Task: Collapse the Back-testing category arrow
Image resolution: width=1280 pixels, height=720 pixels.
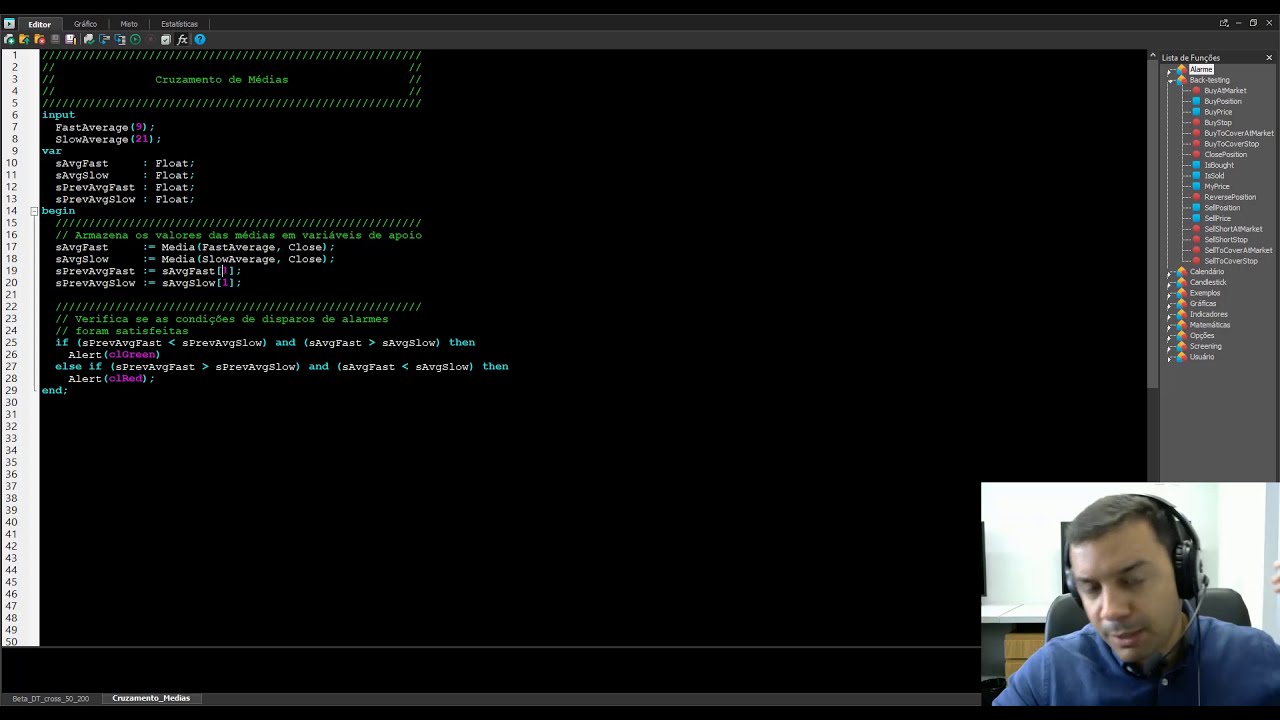Action: click(1170, 80)
